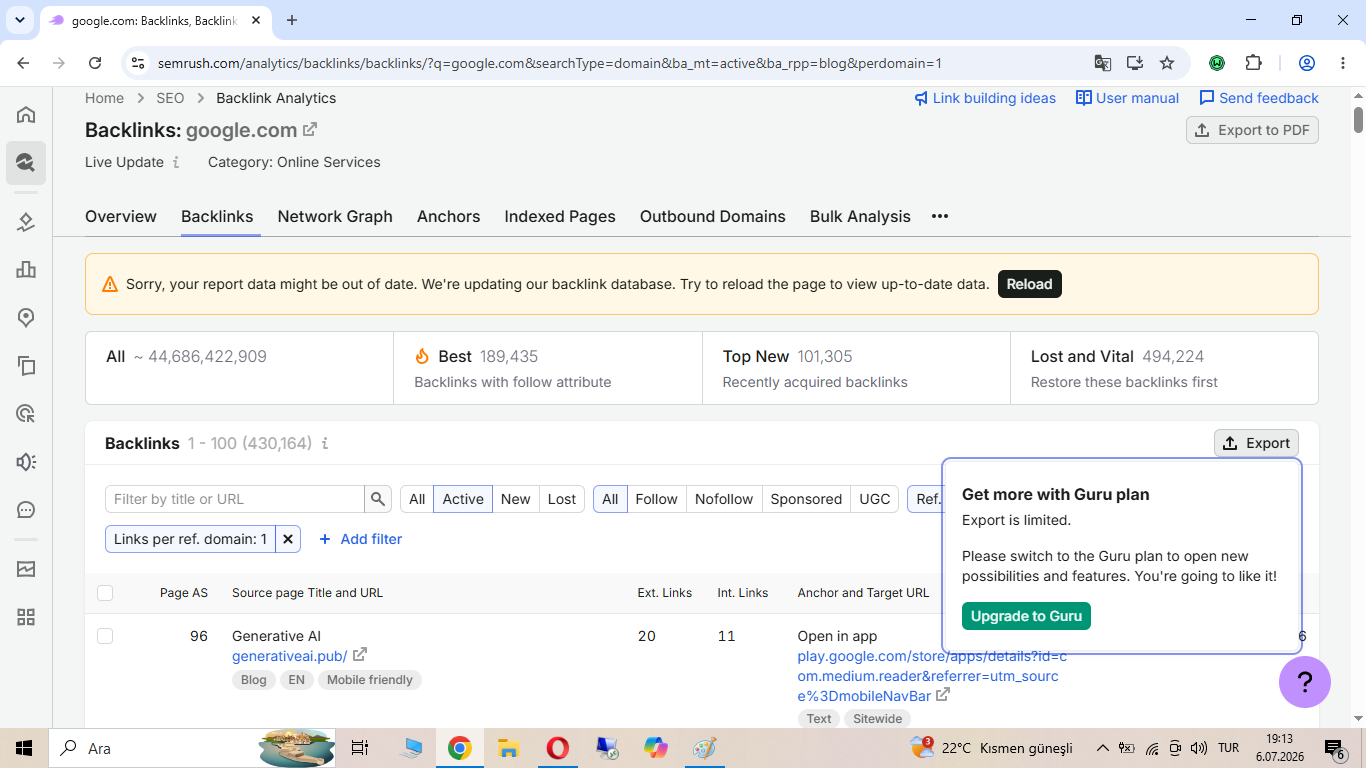Check the select-all checkbox in table header
Image resolution: width=1366 pixels, height=768 pixels.
tap(105, 593)
